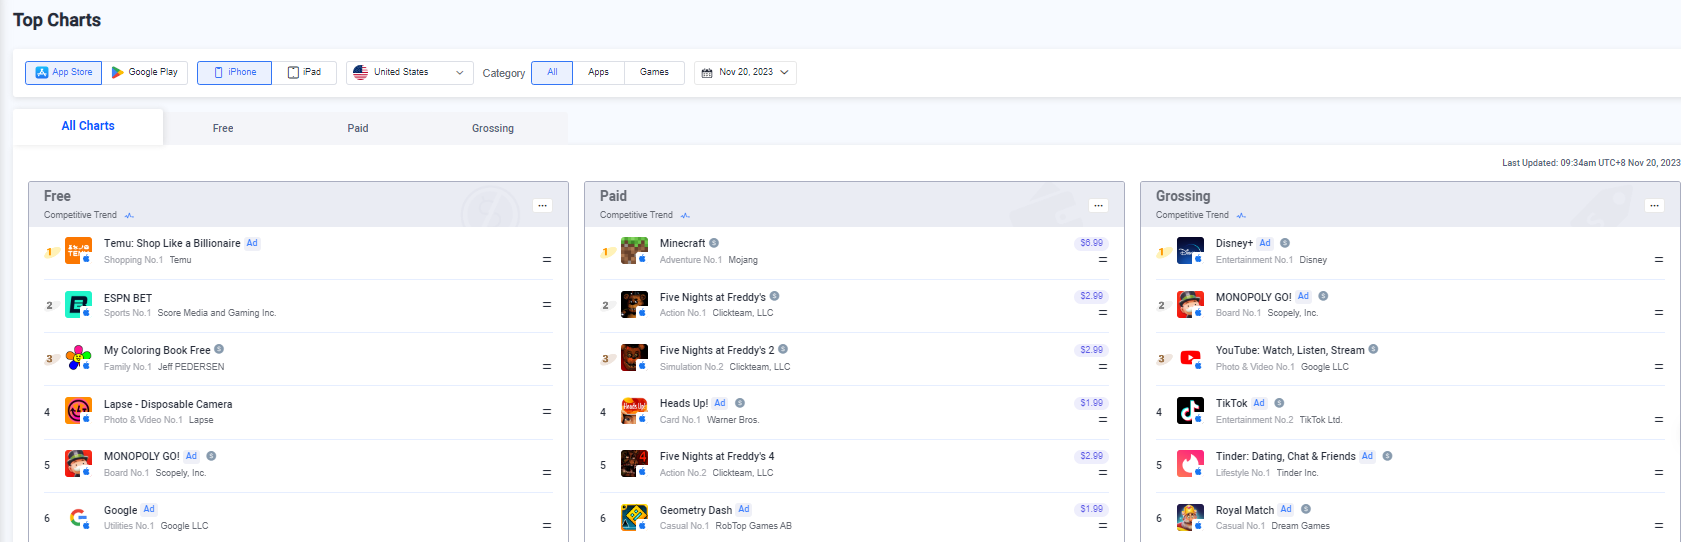Open the Heads Up! app icon
Viewport: 1681px width, 542px height.
point(634,410)
